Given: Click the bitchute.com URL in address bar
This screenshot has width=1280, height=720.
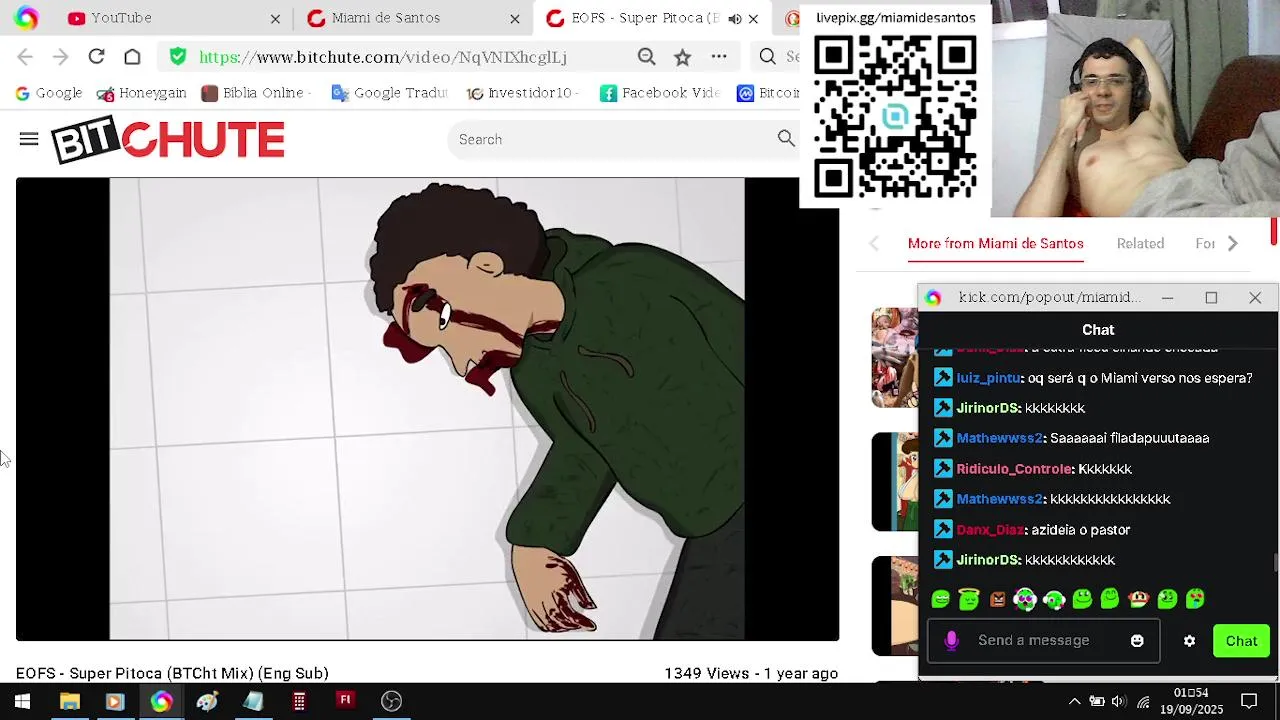Looking at the screenshot, I should tap(383, 57).
